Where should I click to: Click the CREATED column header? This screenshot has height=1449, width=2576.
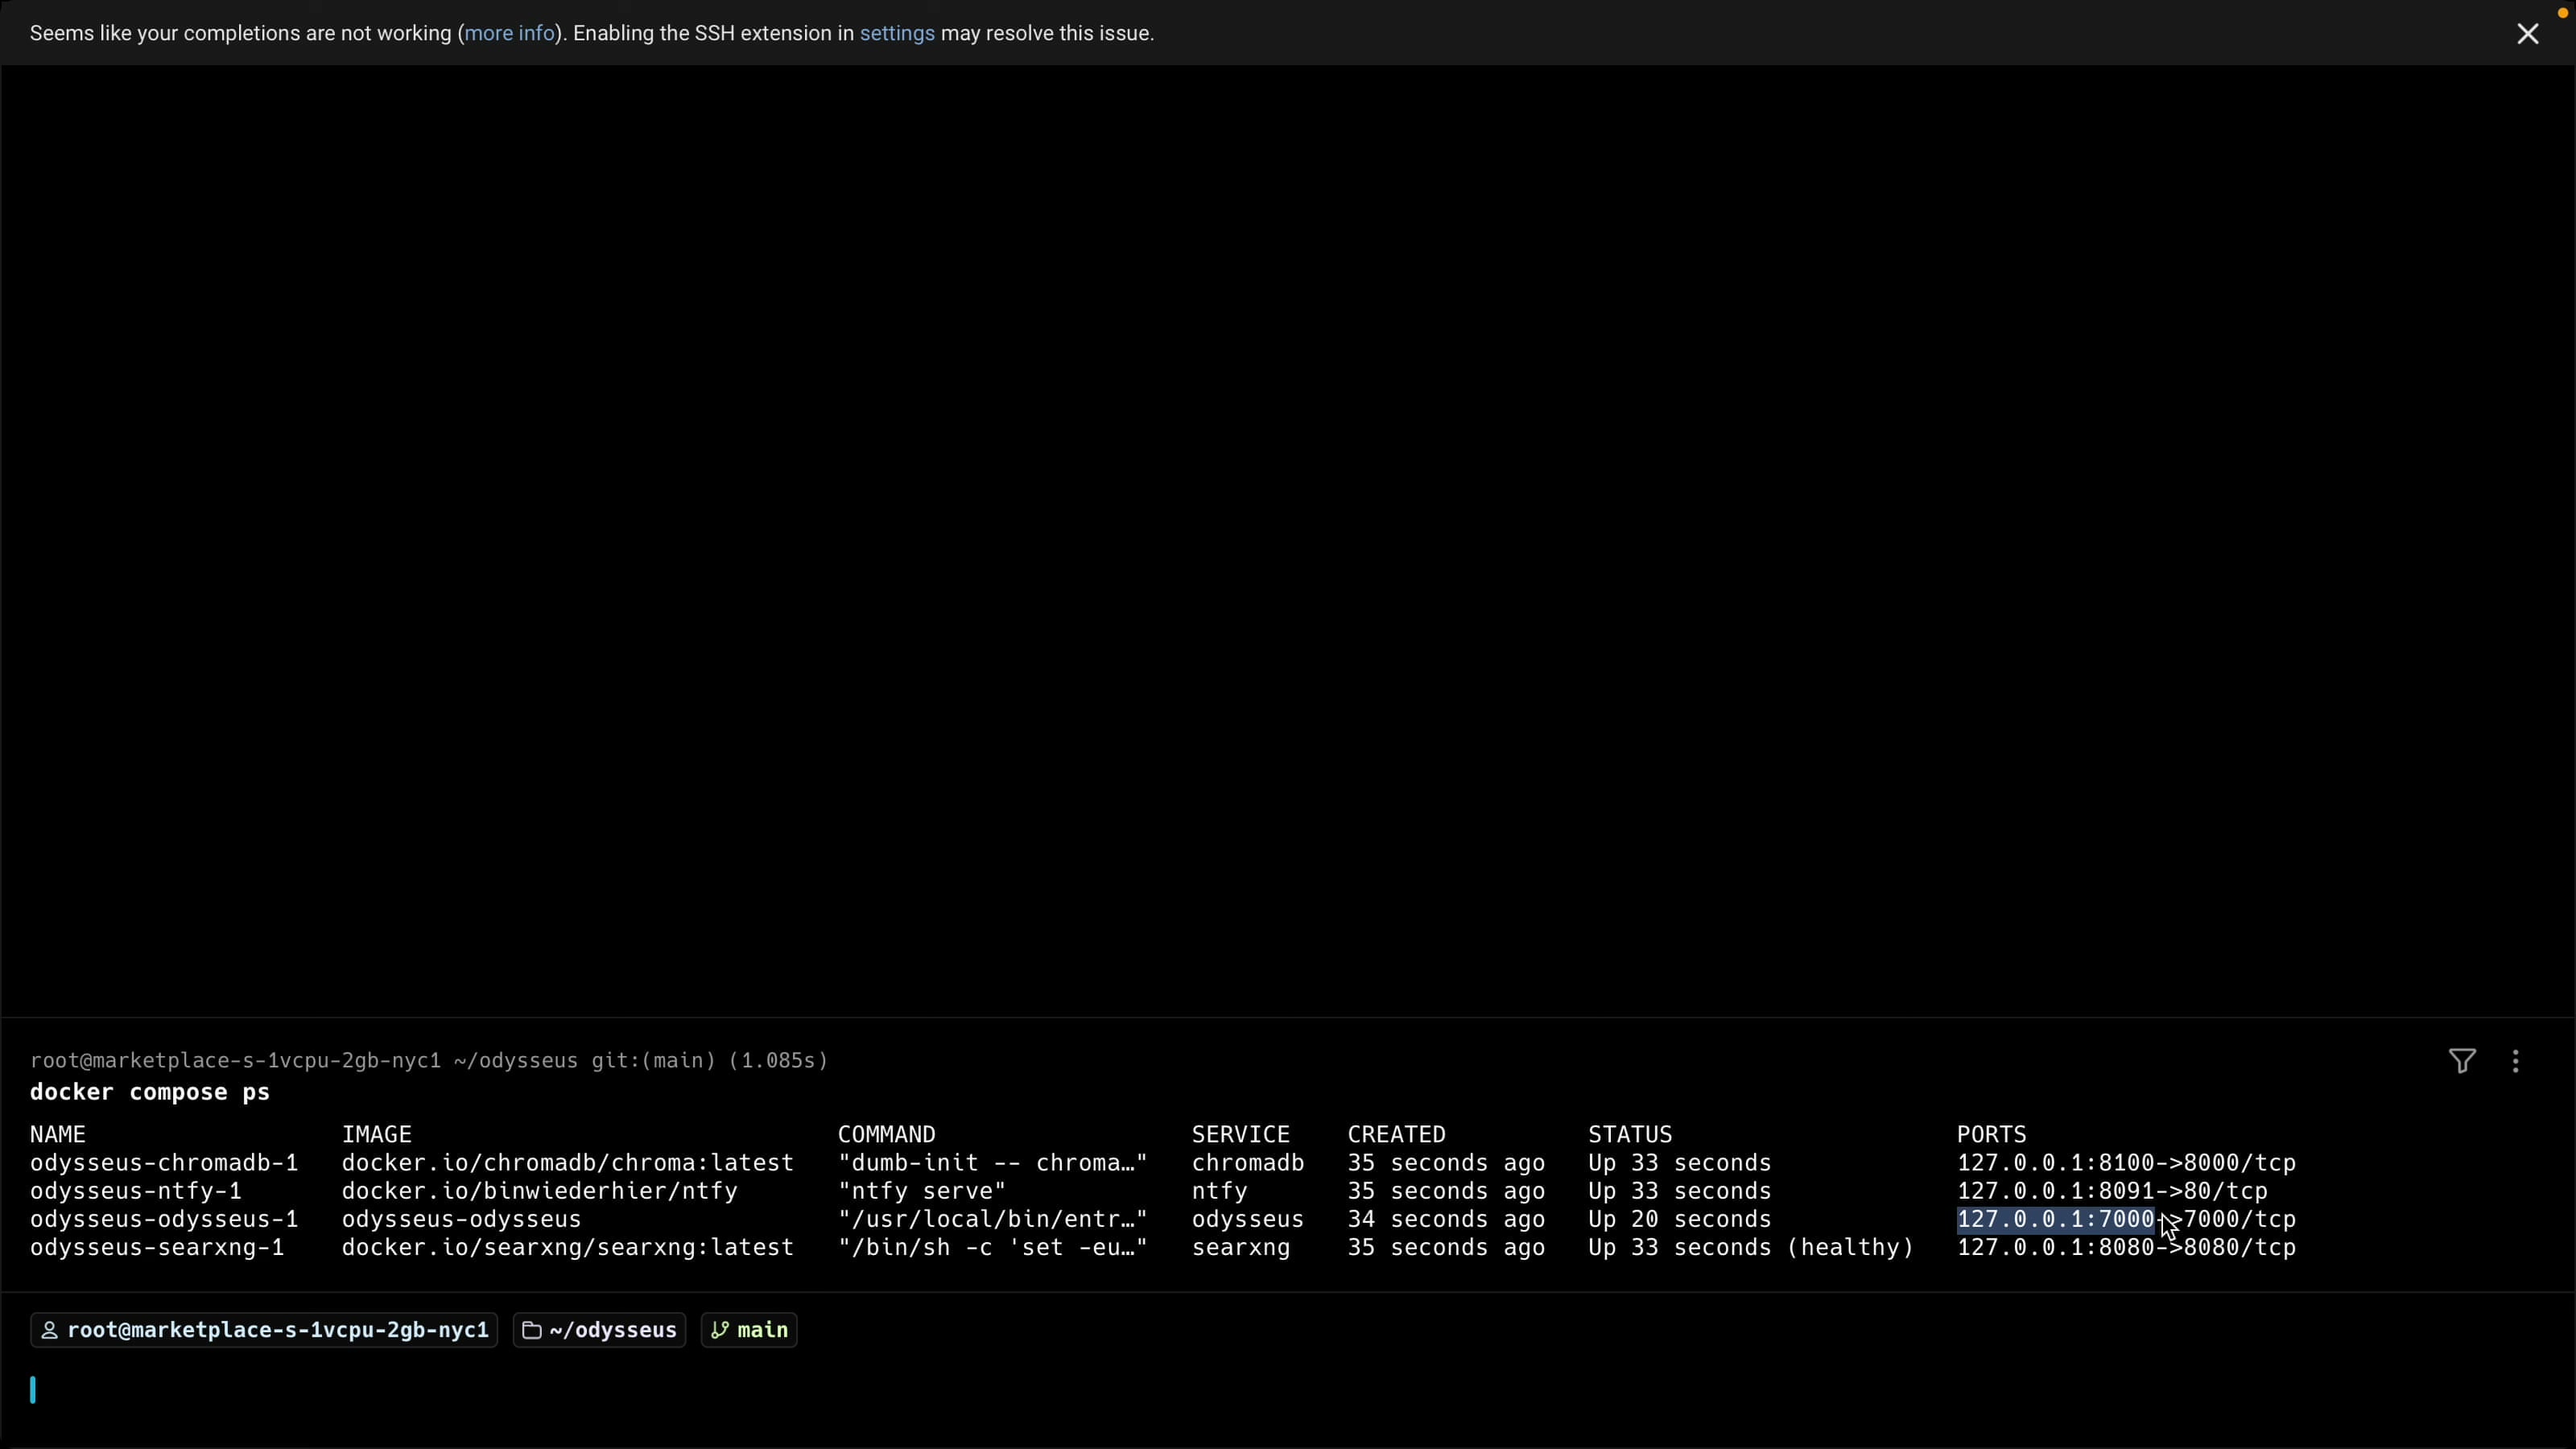pyautogui.click(x=1397, y=1134)
